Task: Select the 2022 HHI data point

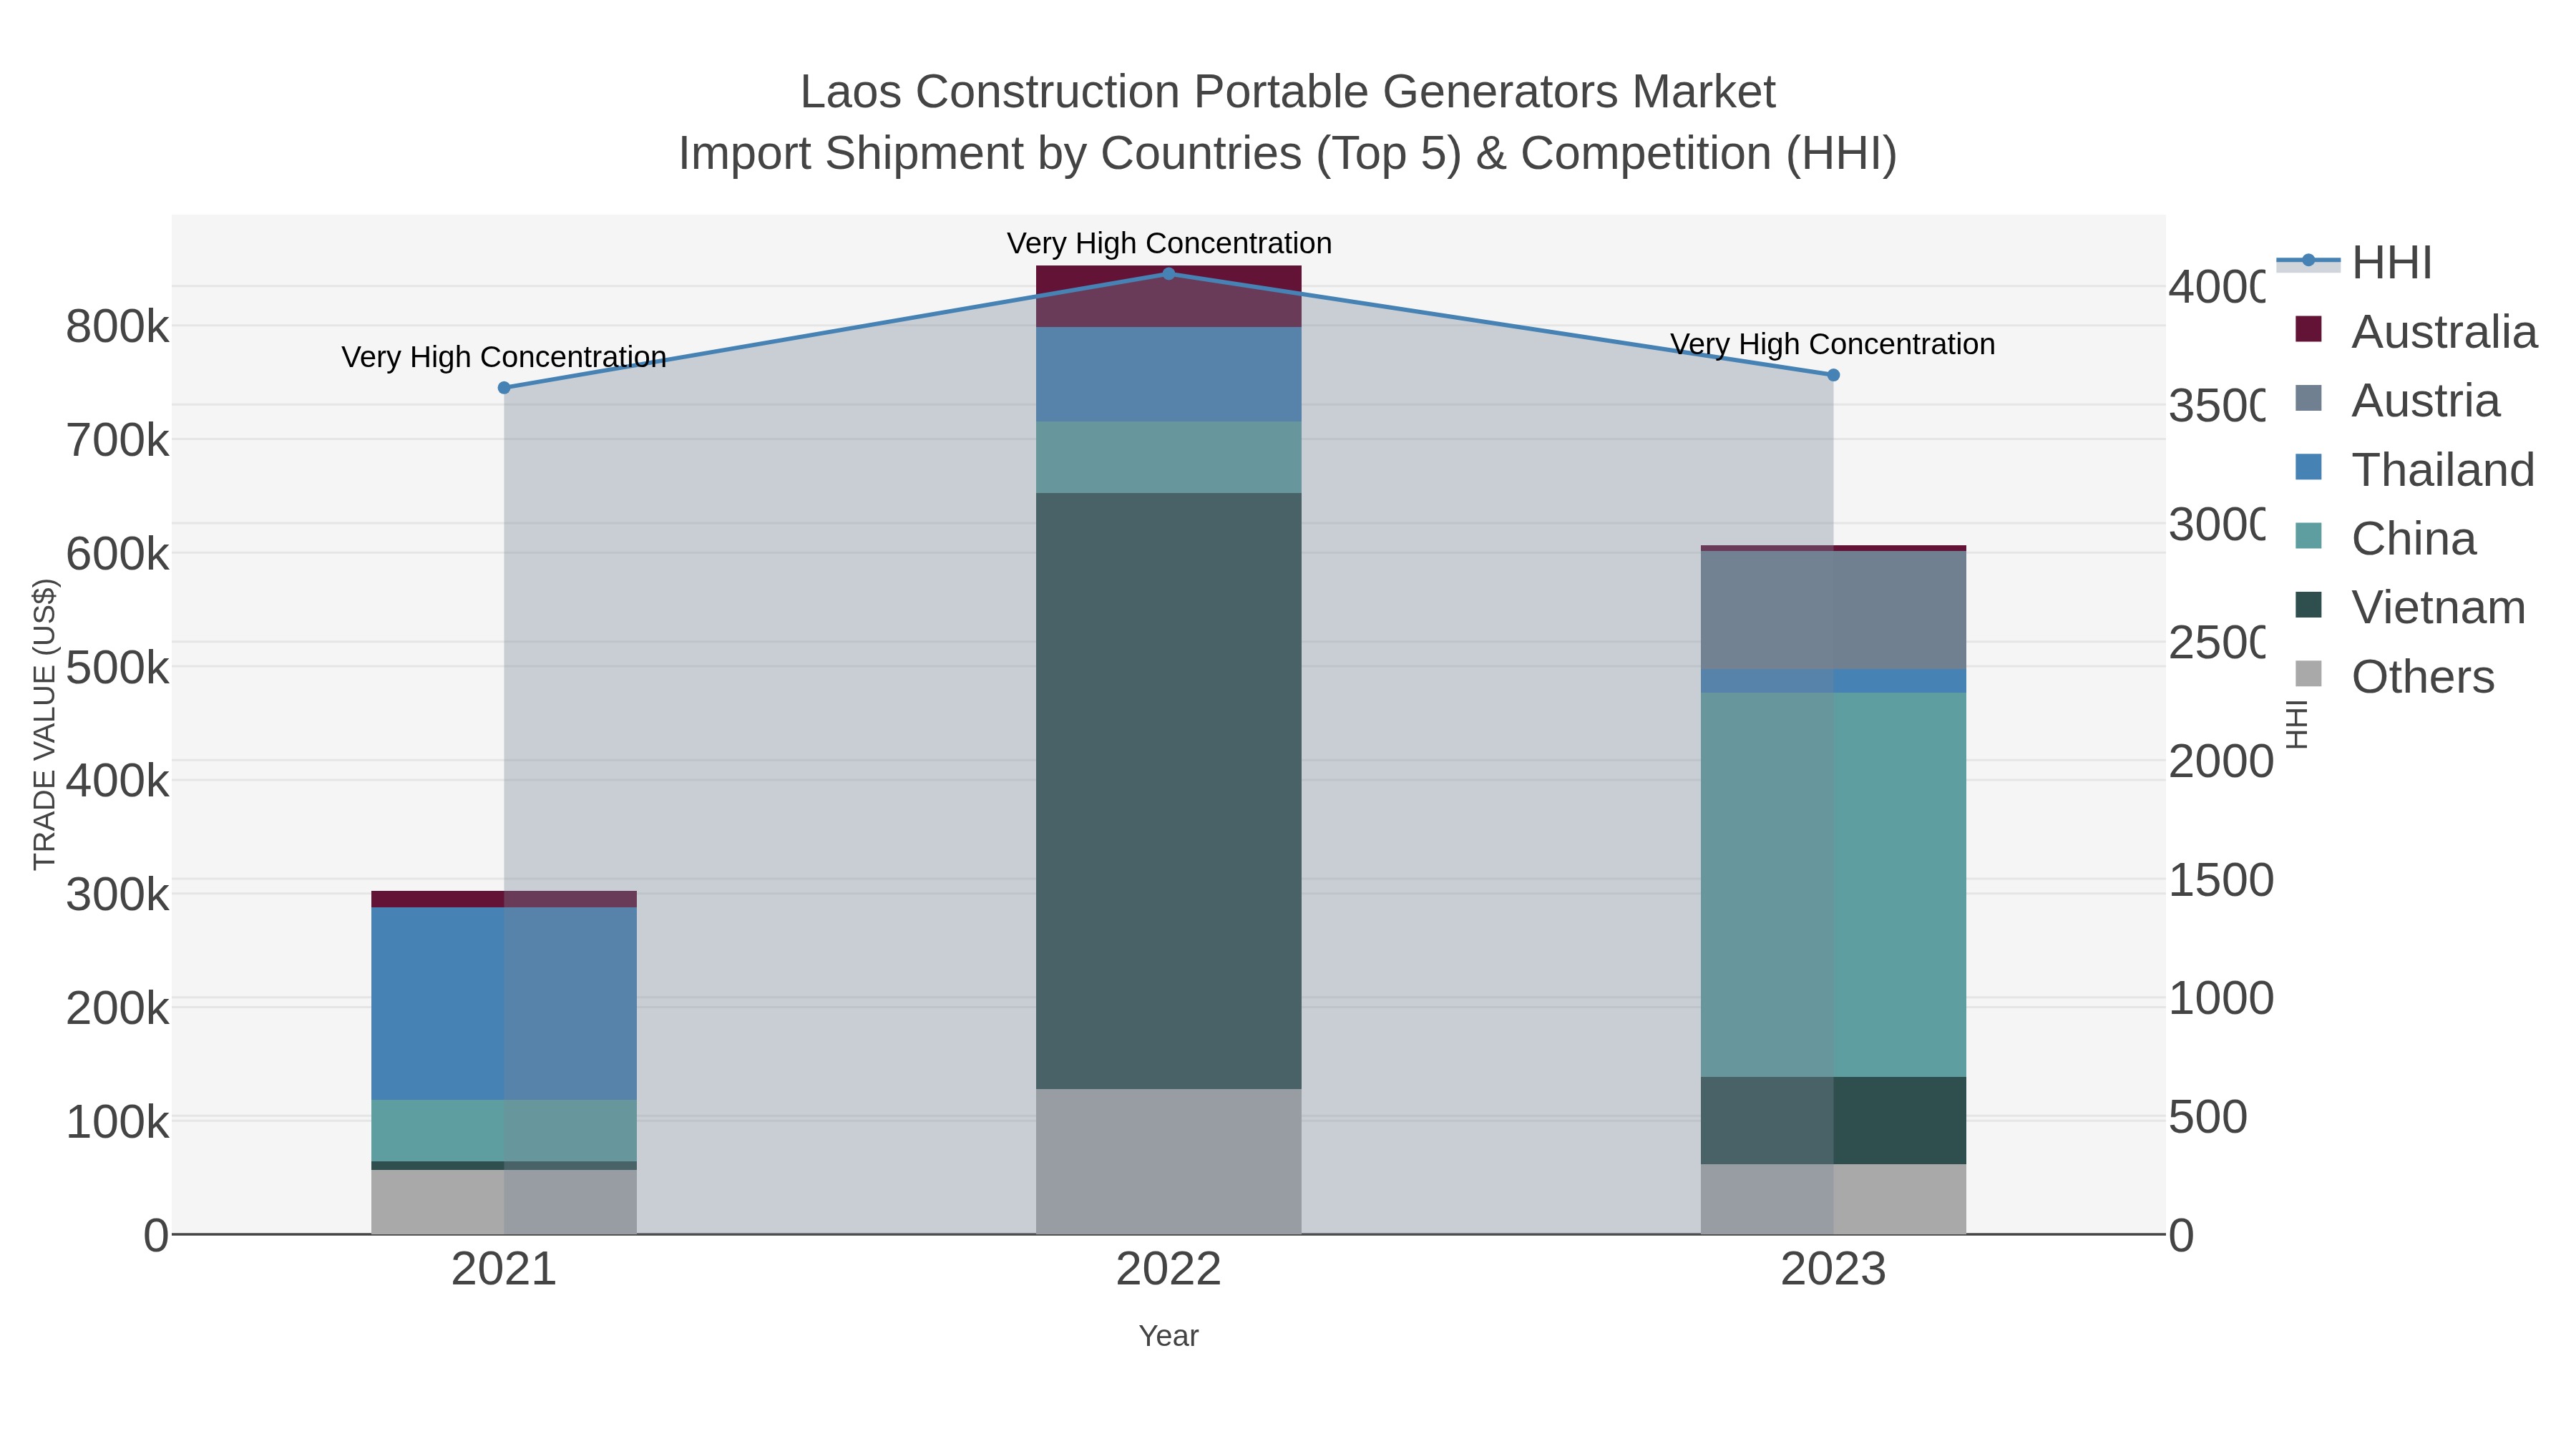Action: click(1168, 273)
